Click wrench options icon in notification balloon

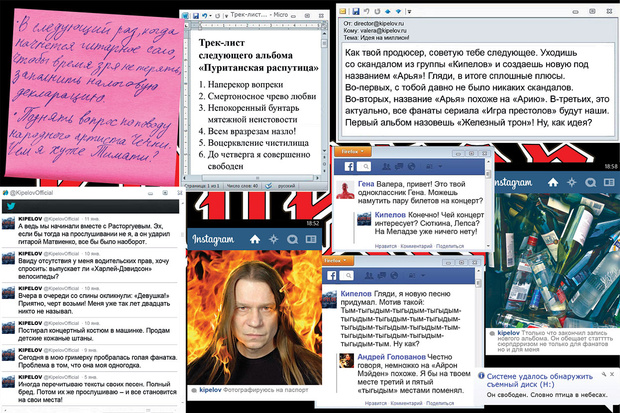point(604,374)
